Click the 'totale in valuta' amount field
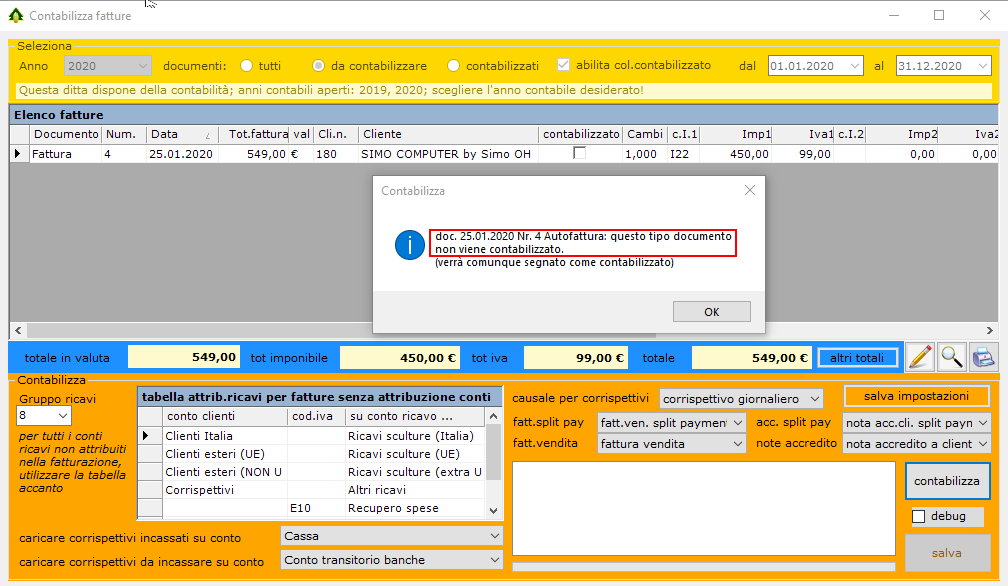Viewport: 1008px width, 586px height. pos(184,357)
